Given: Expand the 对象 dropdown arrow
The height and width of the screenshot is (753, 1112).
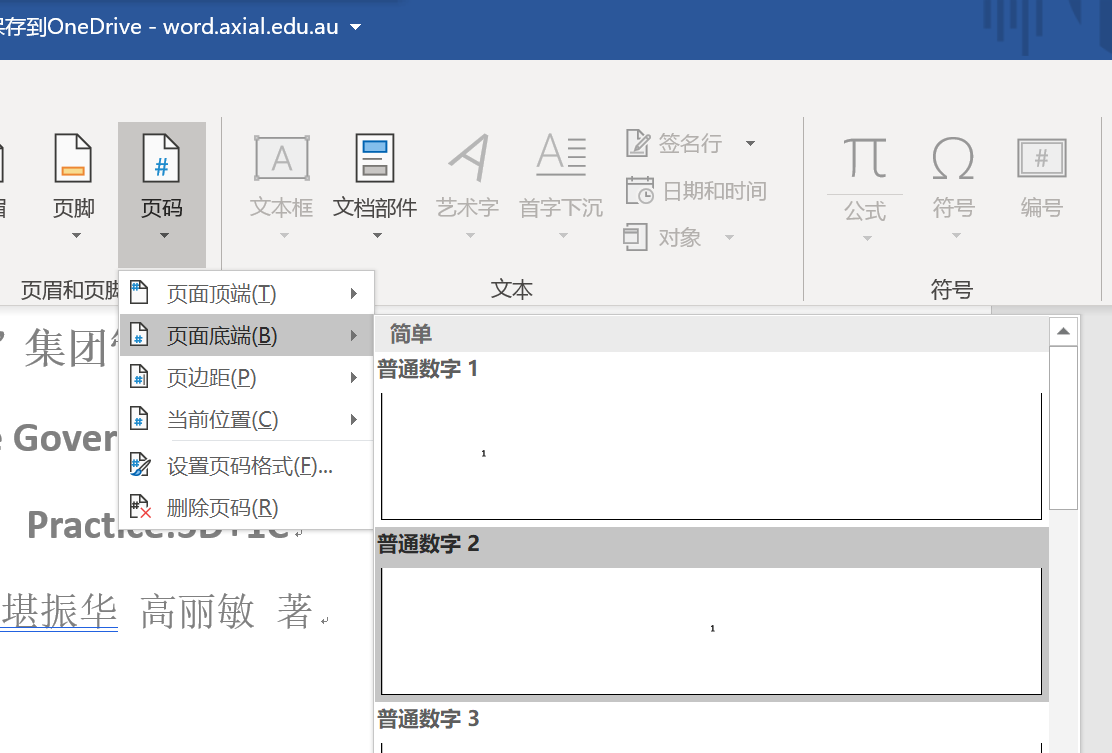Looking at the screenshot, I should coord(730,238).
